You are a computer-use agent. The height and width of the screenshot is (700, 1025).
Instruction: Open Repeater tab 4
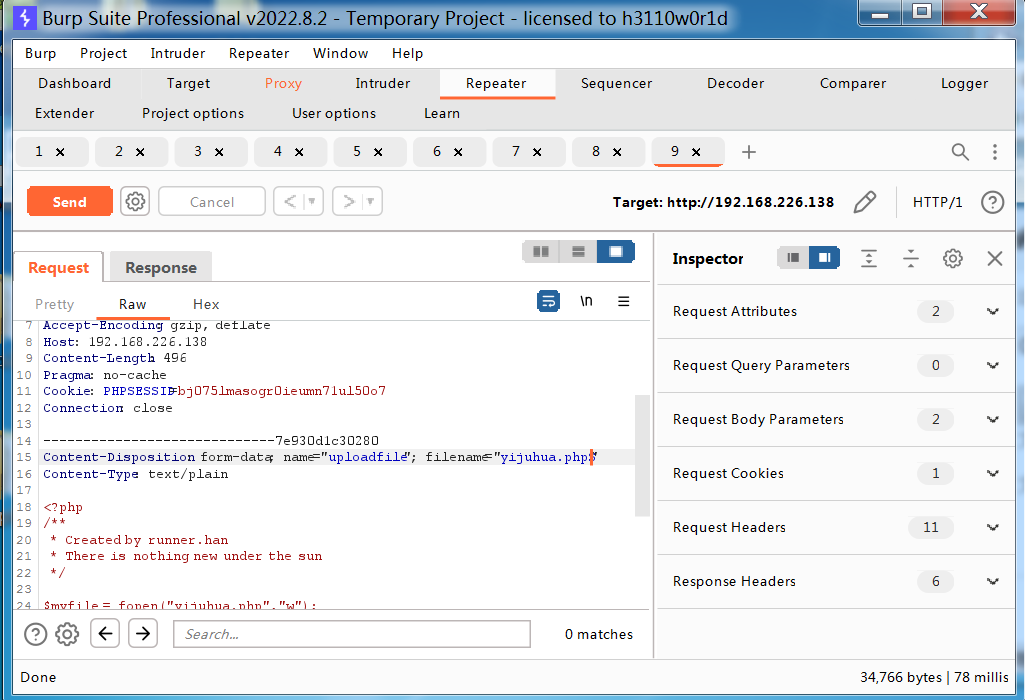(278, 152)
